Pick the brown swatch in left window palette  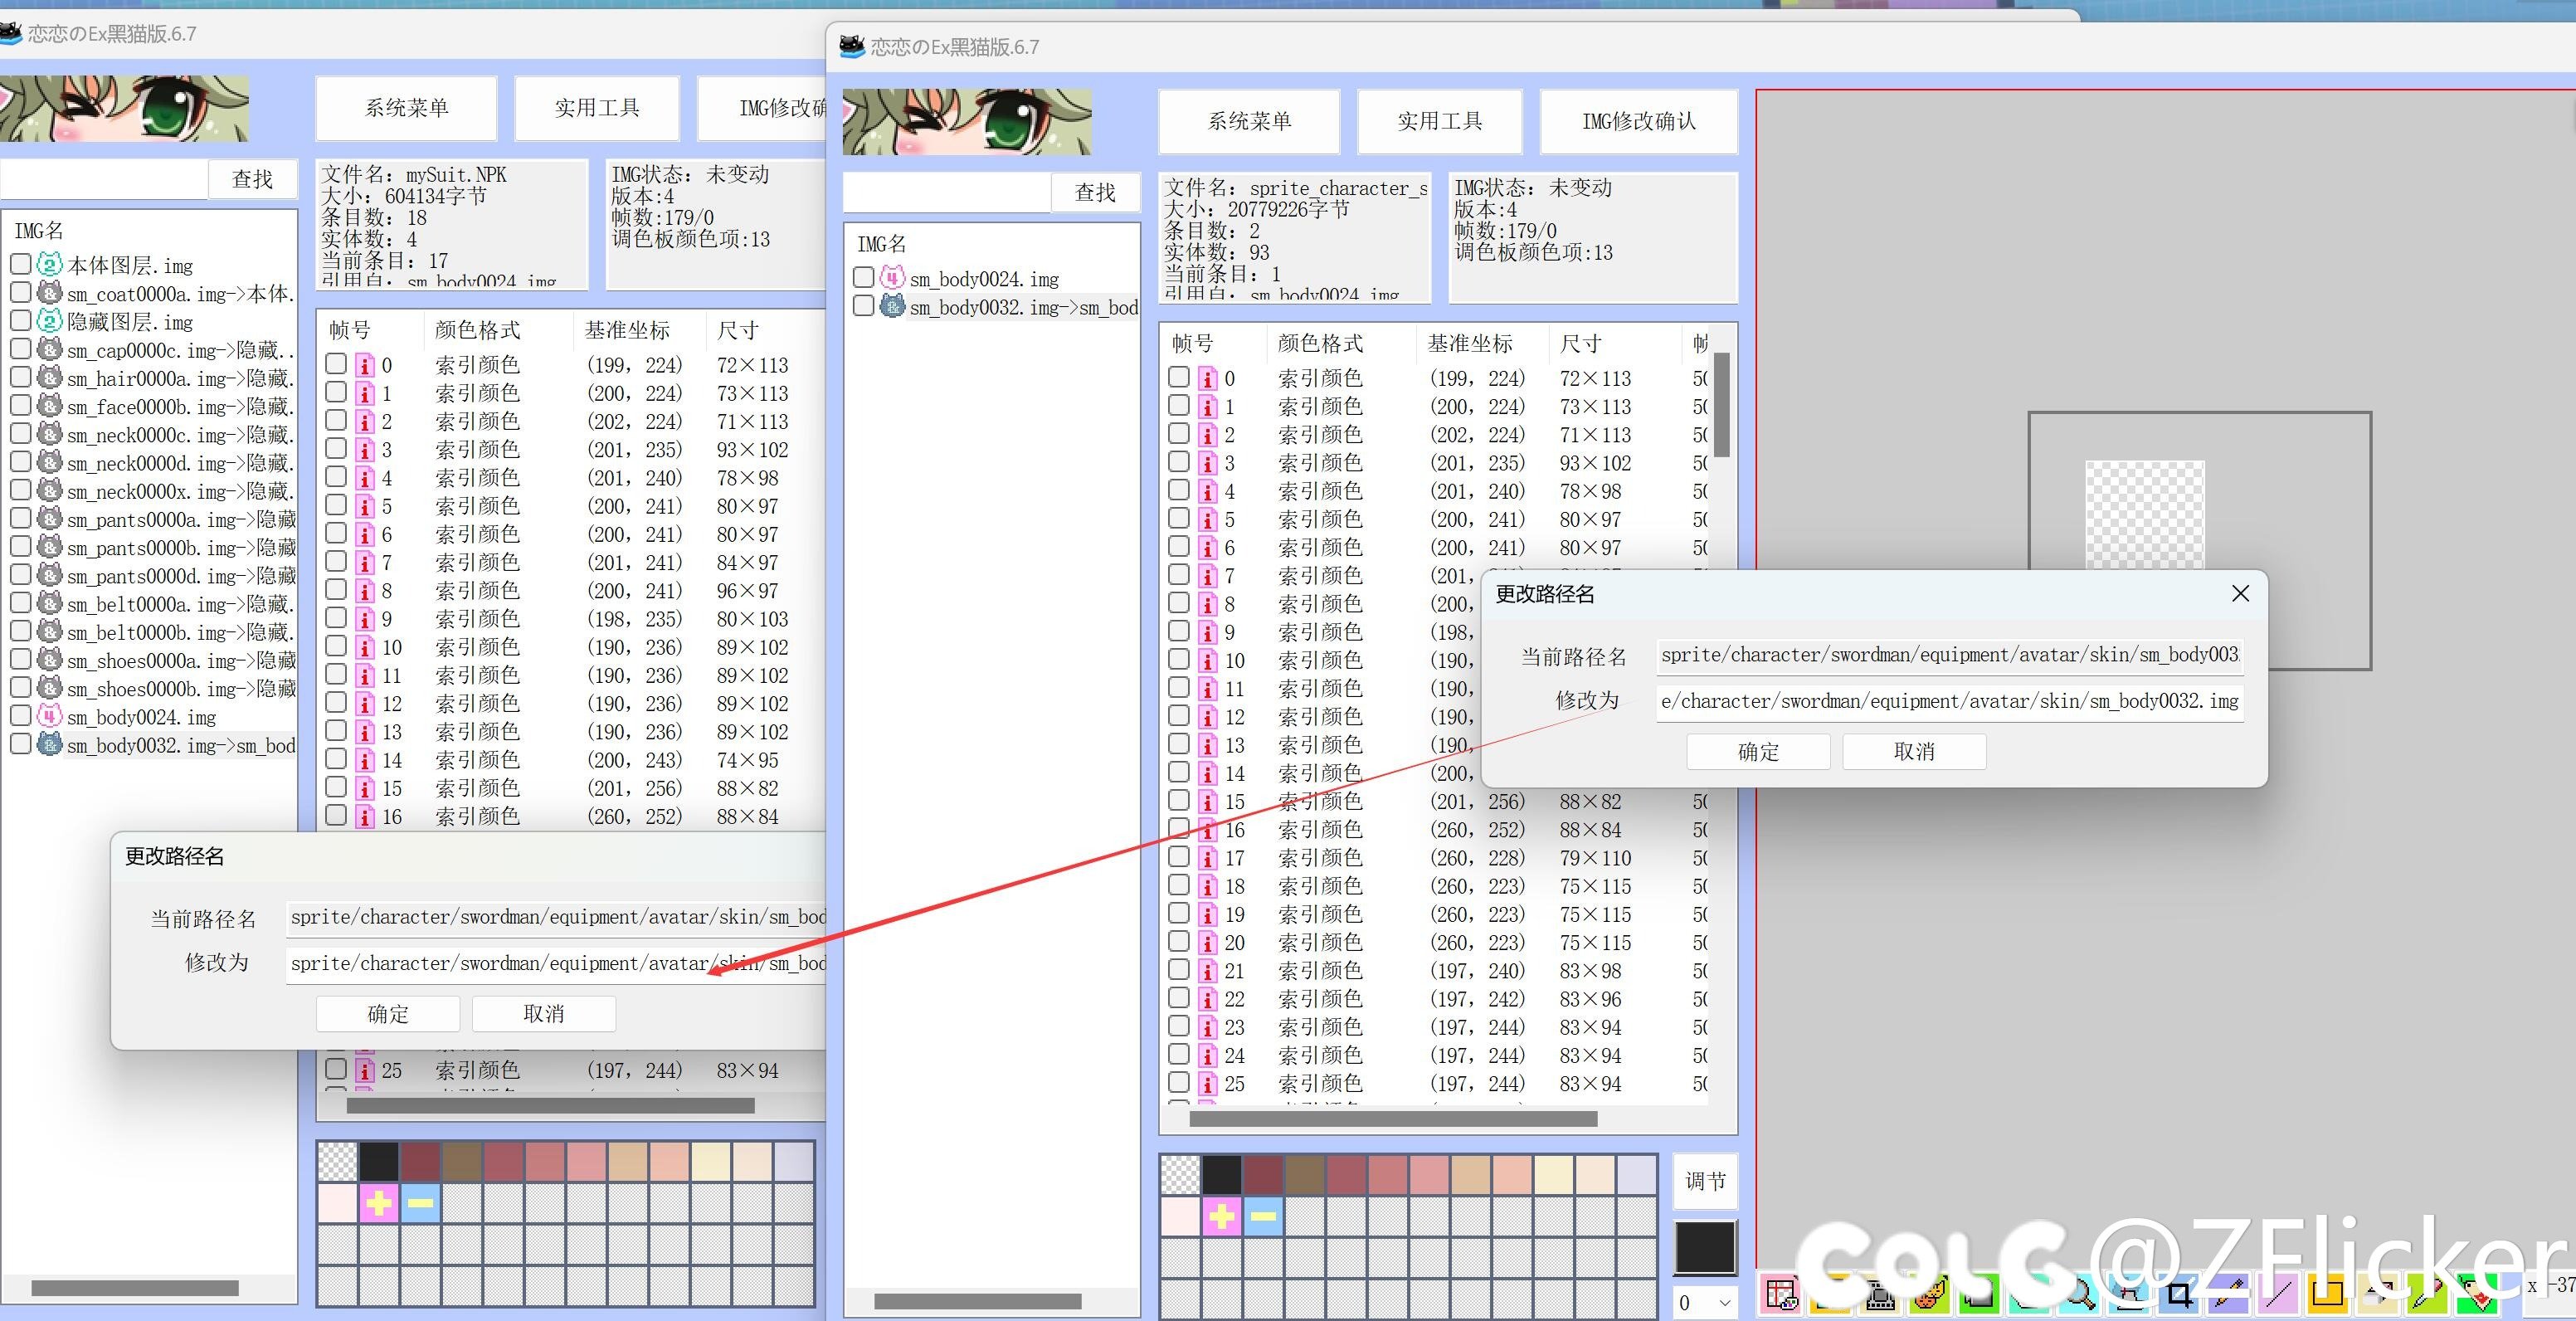[462, 1161]
